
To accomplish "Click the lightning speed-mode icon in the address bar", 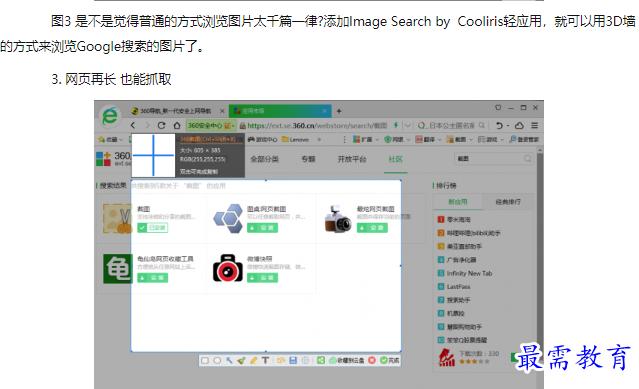I will click(x=395, y=125).
